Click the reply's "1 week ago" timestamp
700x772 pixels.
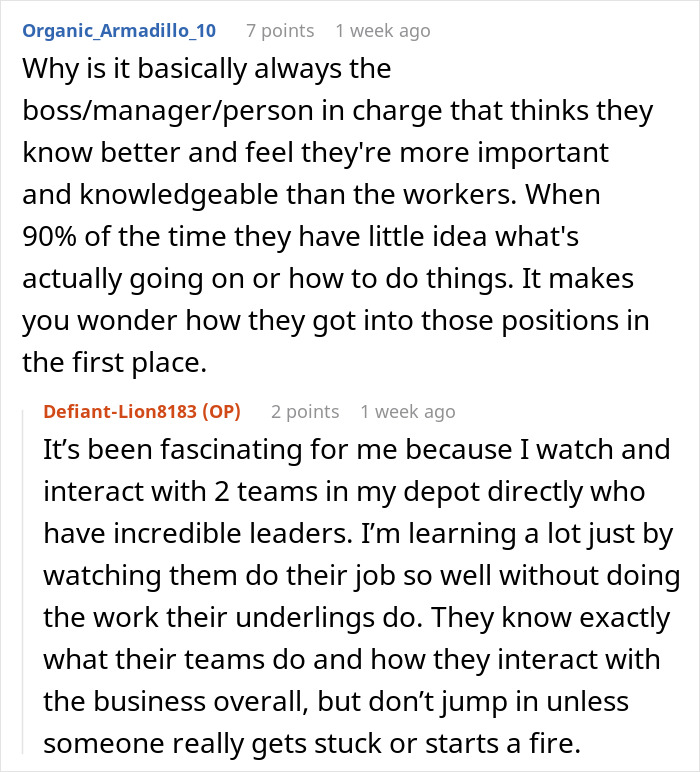[x=408, y=412]
